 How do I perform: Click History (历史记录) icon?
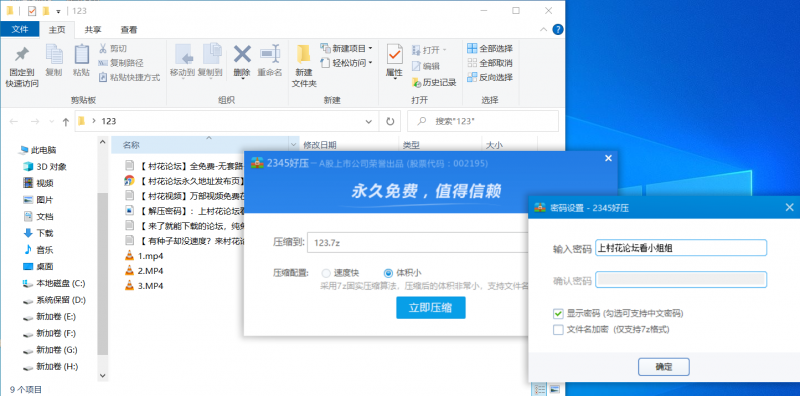click(x=416, y=82)
